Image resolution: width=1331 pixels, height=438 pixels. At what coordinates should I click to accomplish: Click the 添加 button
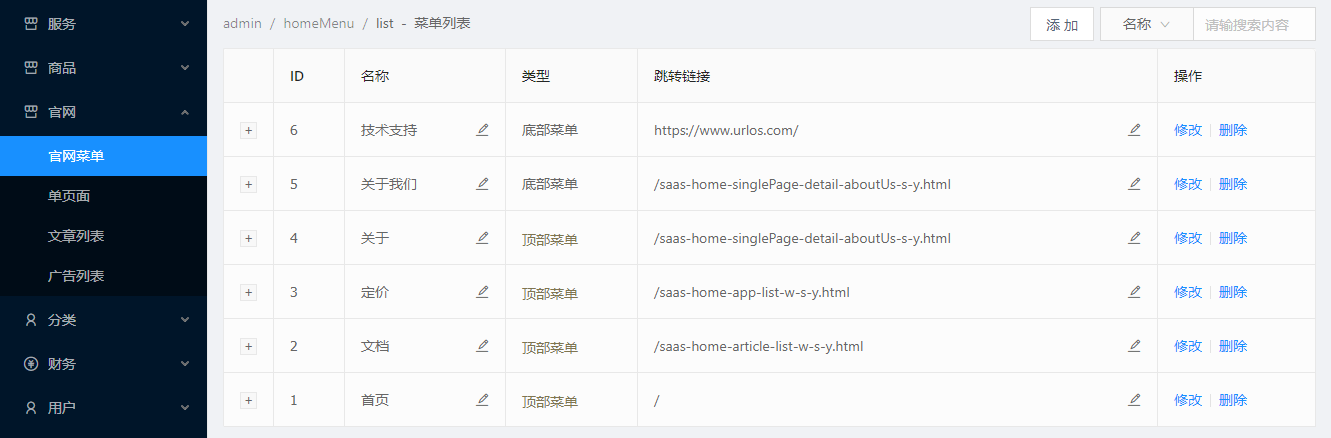(1062, 24)
